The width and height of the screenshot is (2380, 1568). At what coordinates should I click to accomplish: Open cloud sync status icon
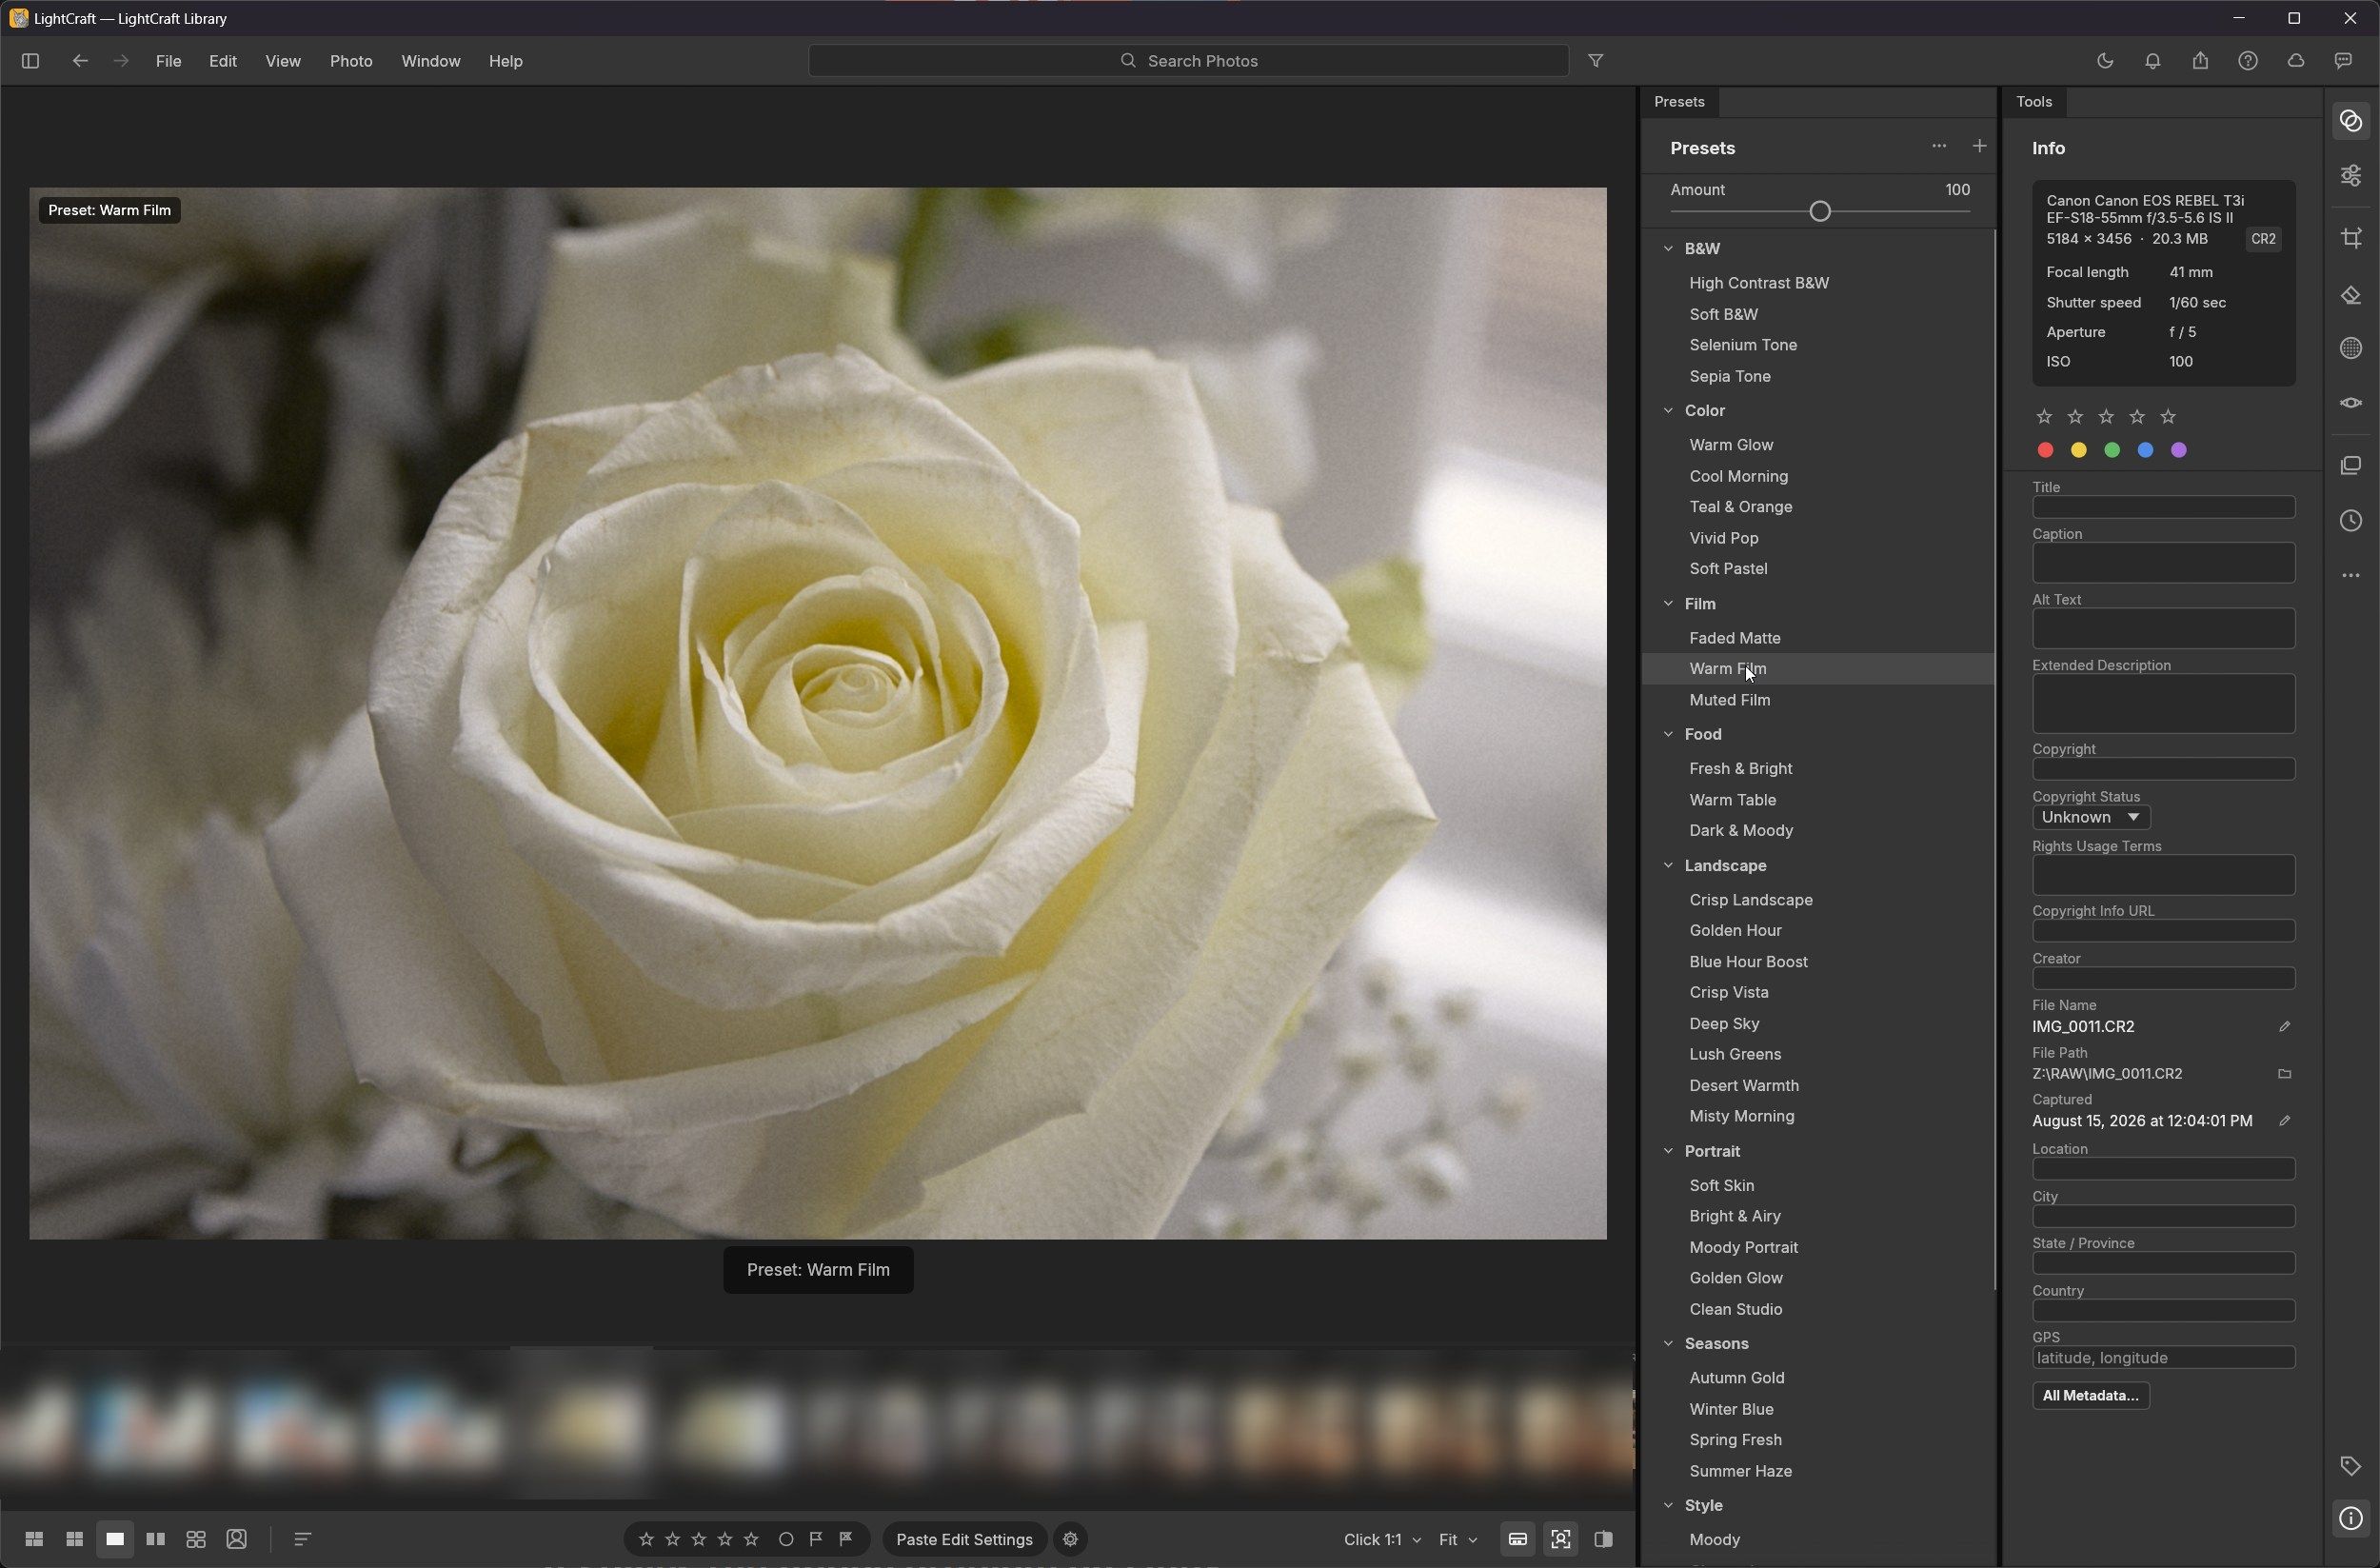click(x=2296, y=61)
